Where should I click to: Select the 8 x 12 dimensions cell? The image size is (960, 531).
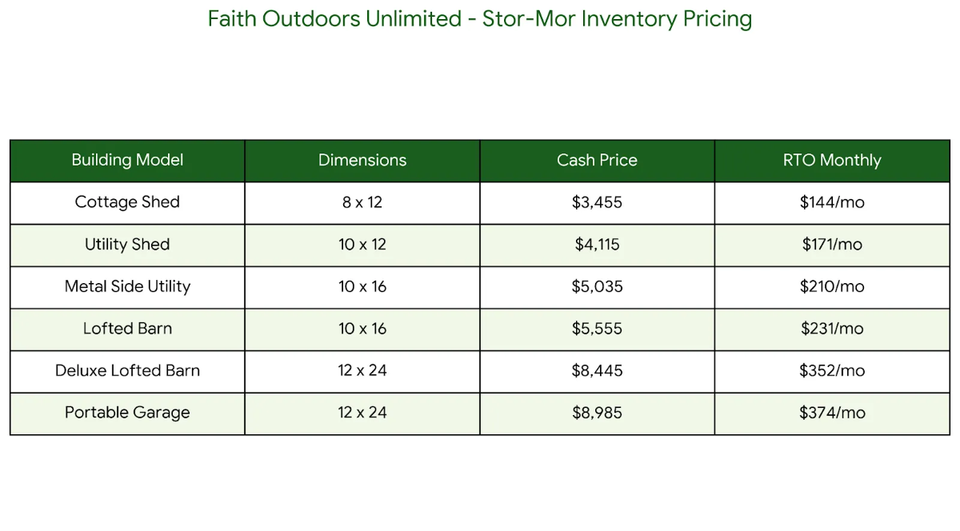pyautogui.click(x=362, y=202)
